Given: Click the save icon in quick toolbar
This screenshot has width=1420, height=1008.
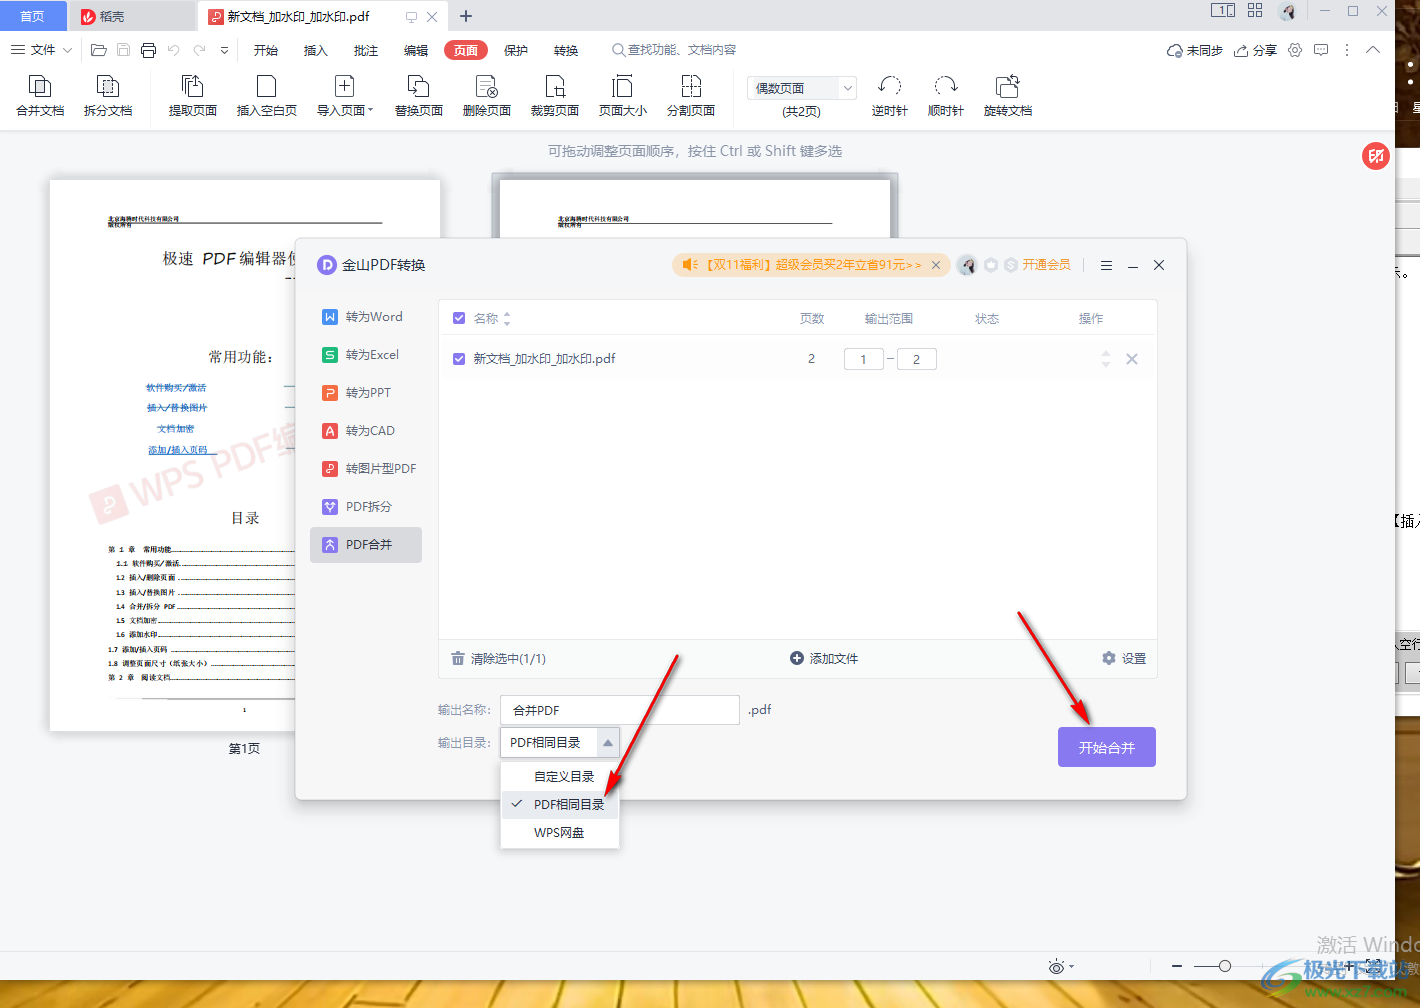Looking at the screenshot, I should pos(123,50).
